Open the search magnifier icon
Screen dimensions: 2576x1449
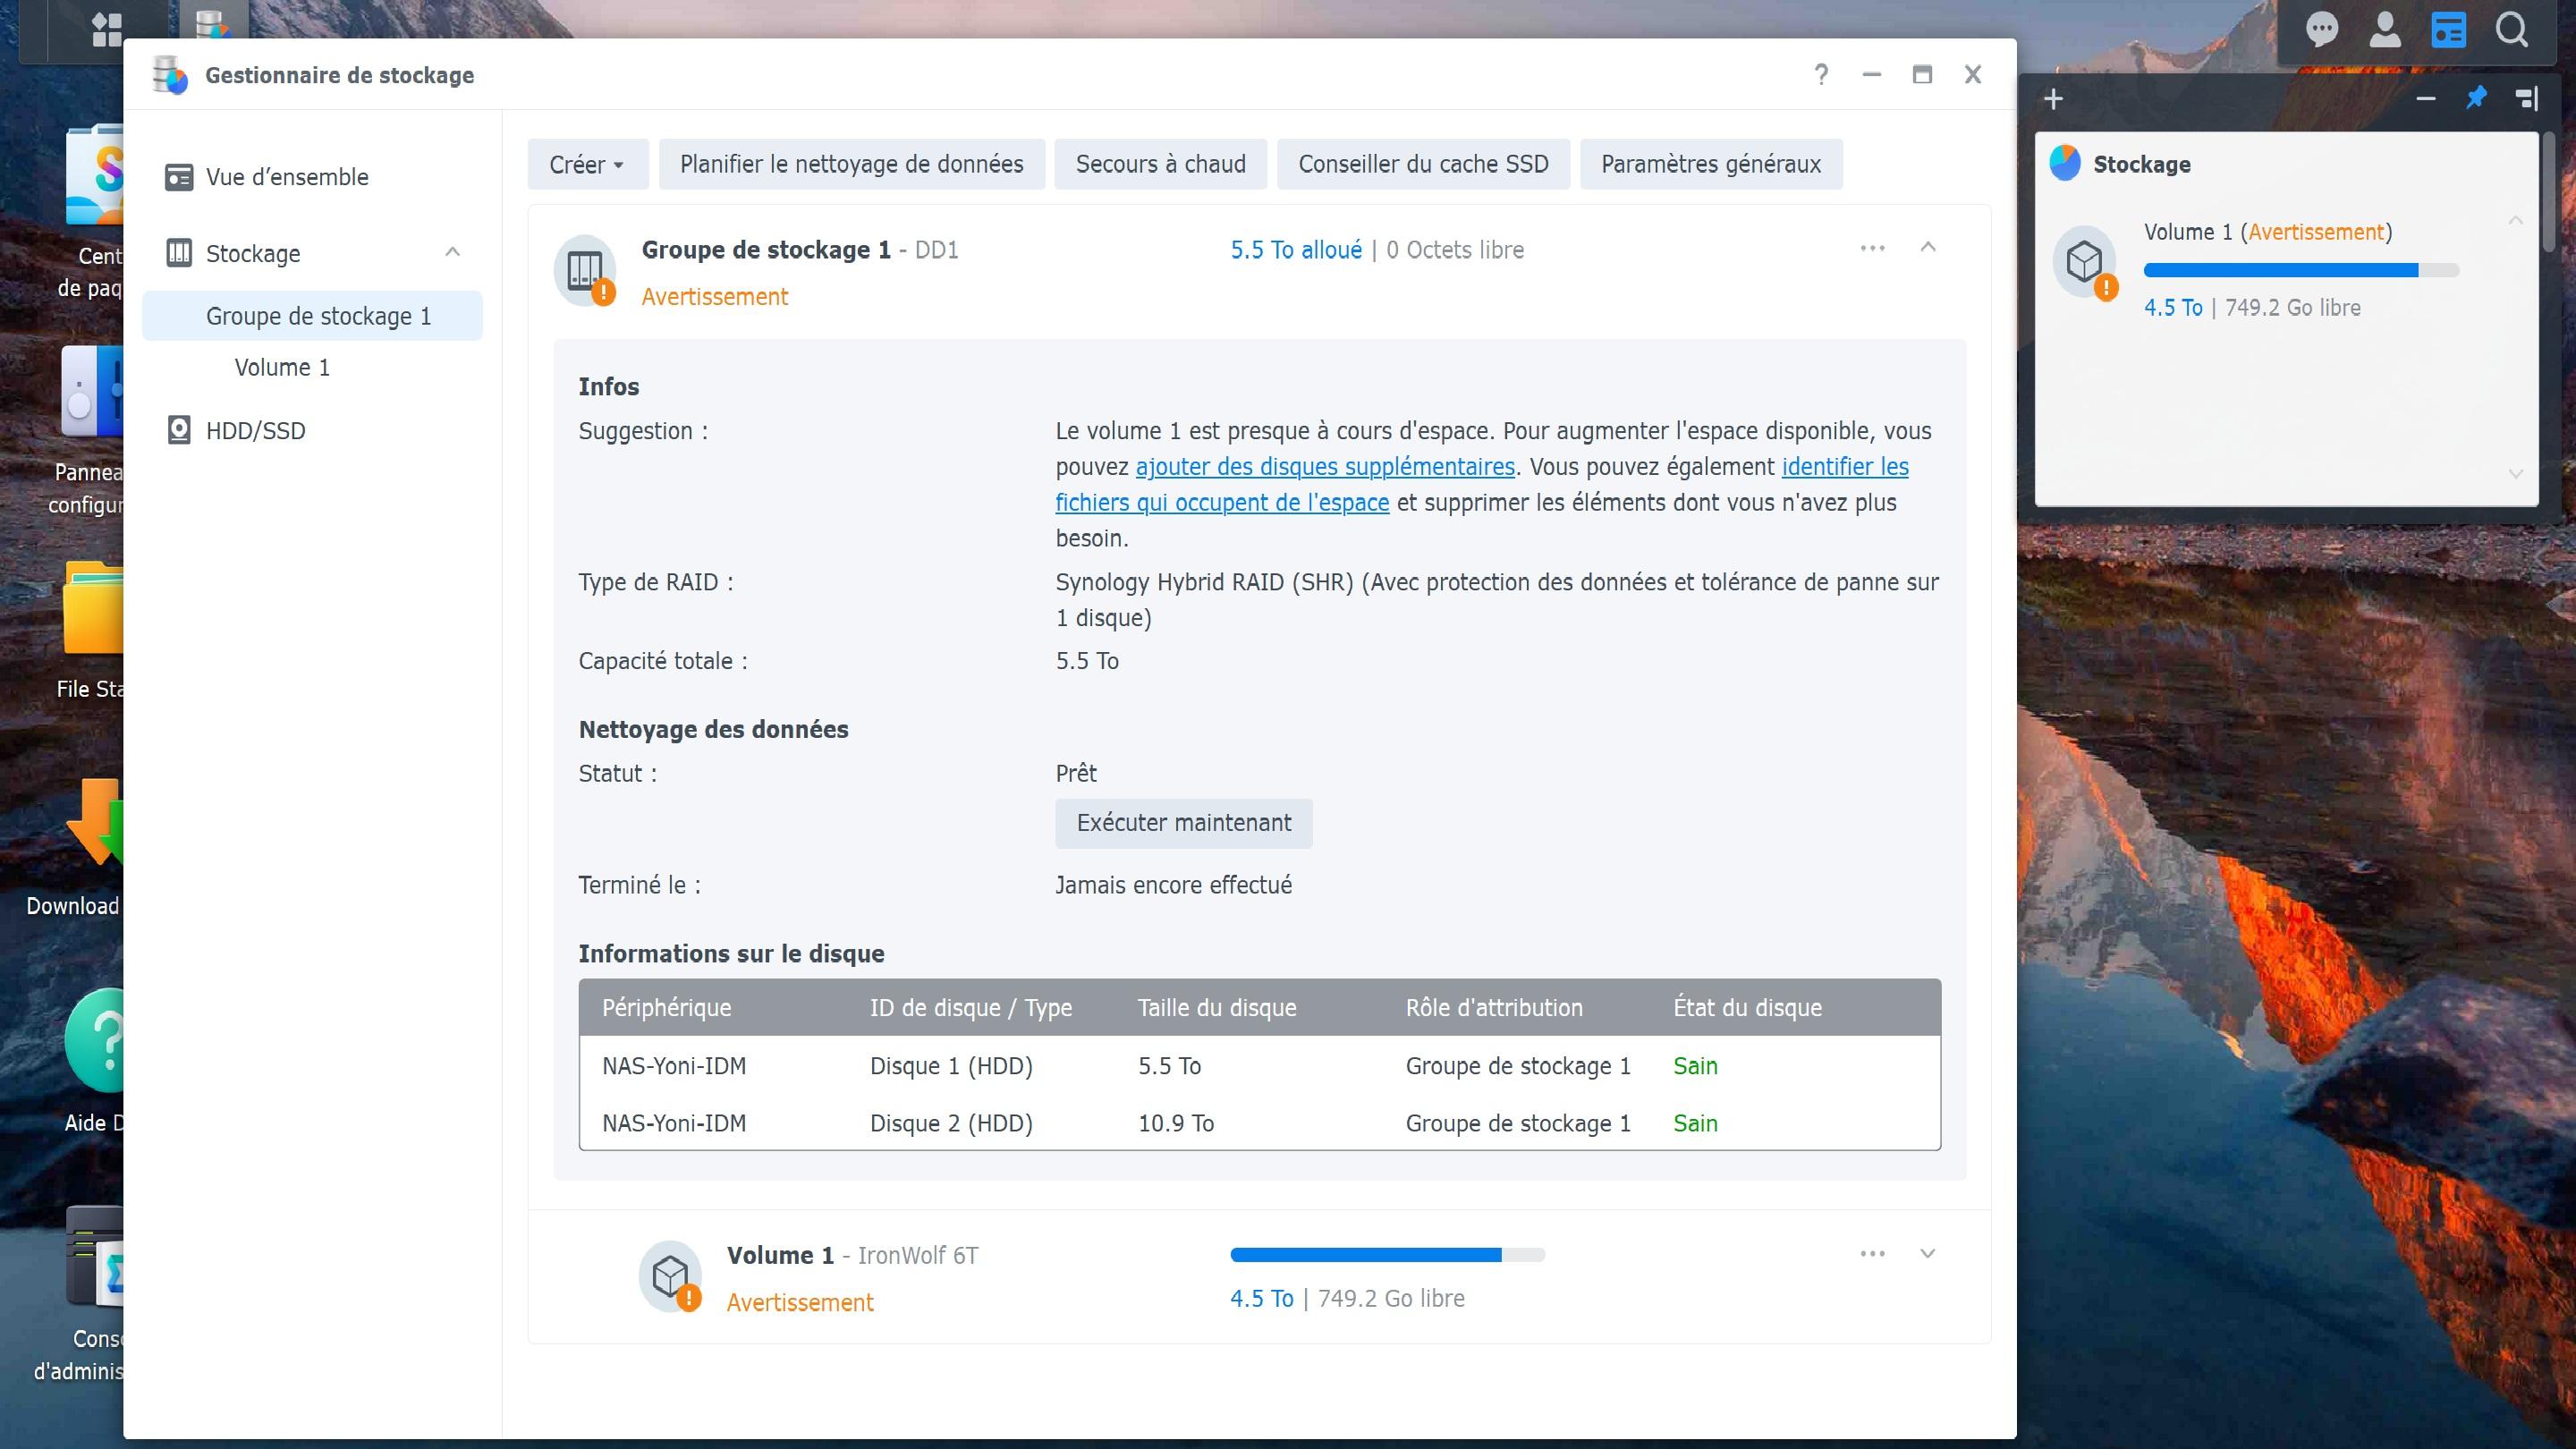pos(2511,30)
